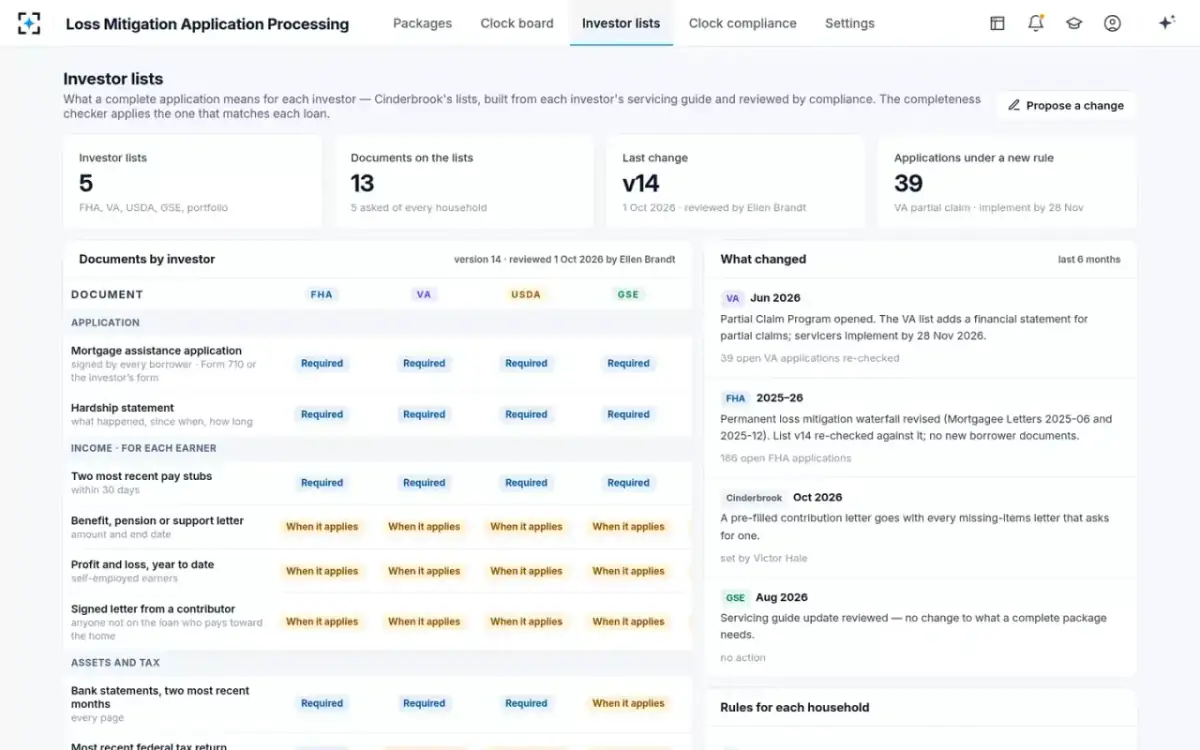Select Benefit, pension or support letter row
The image size is (1200, 750).
378,527
